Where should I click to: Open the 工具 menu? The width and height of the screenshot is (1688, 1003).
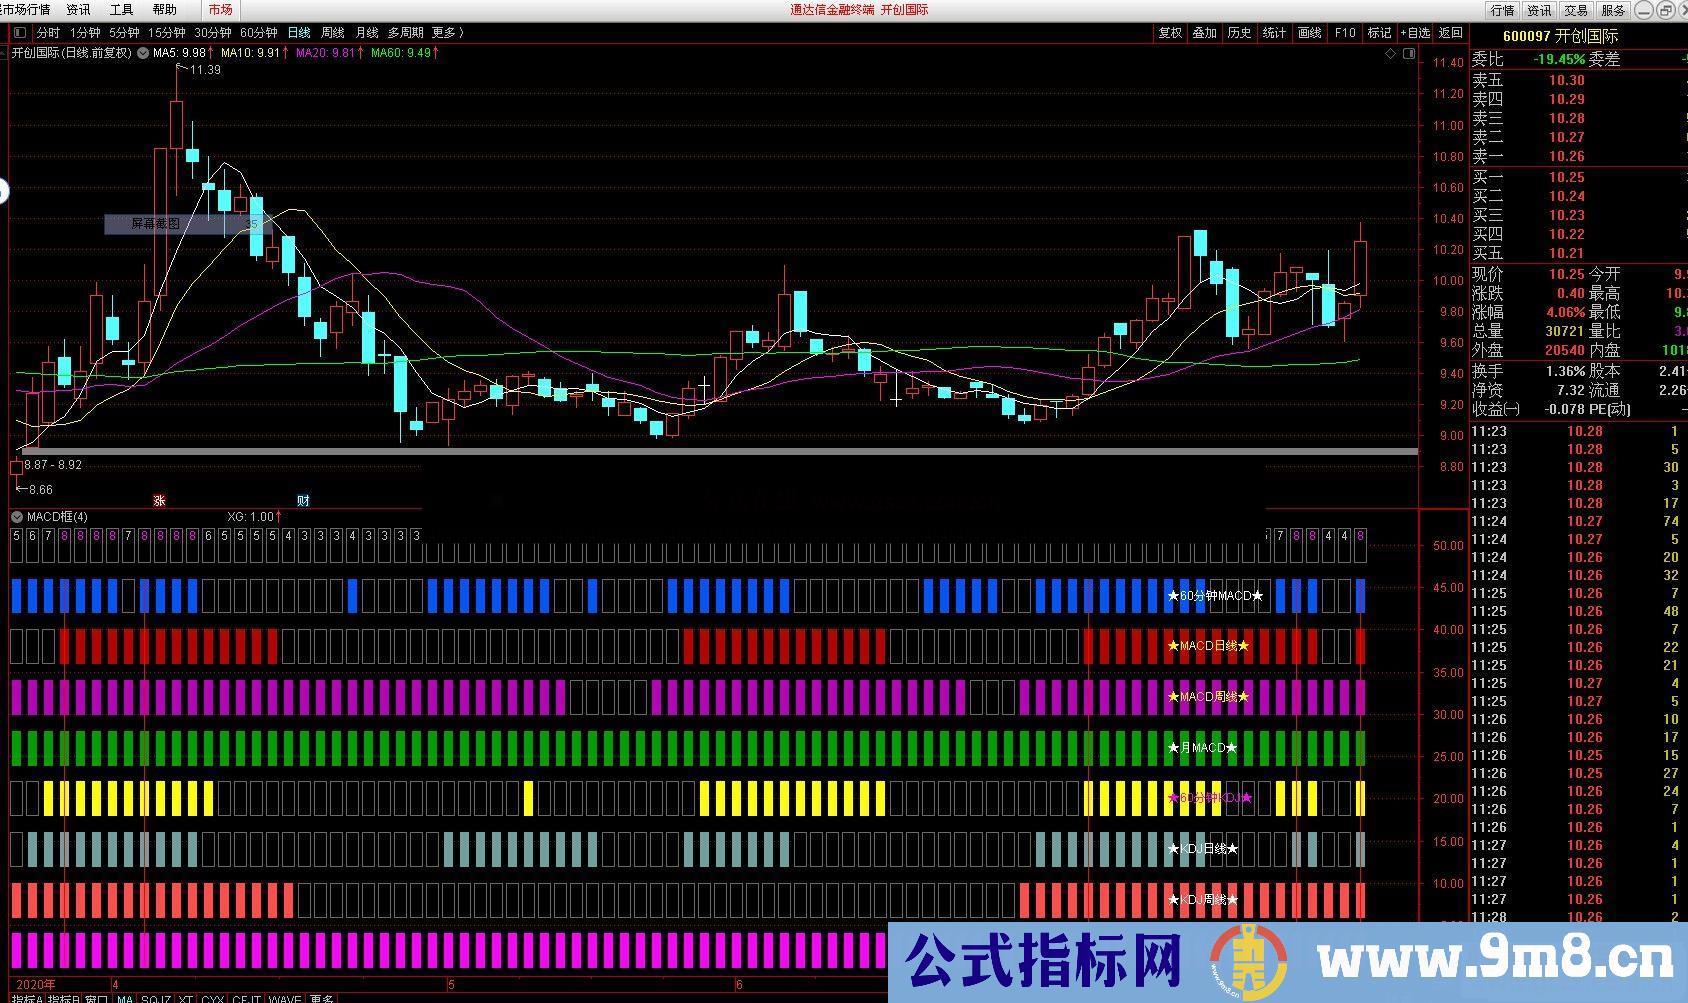(x=120, y=9)
